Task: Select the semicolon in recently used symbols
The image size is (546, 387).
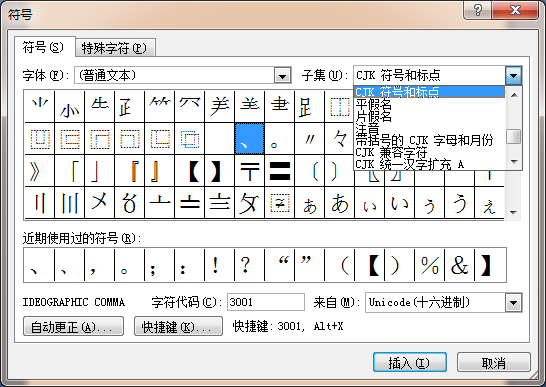Action: [159, 265]
